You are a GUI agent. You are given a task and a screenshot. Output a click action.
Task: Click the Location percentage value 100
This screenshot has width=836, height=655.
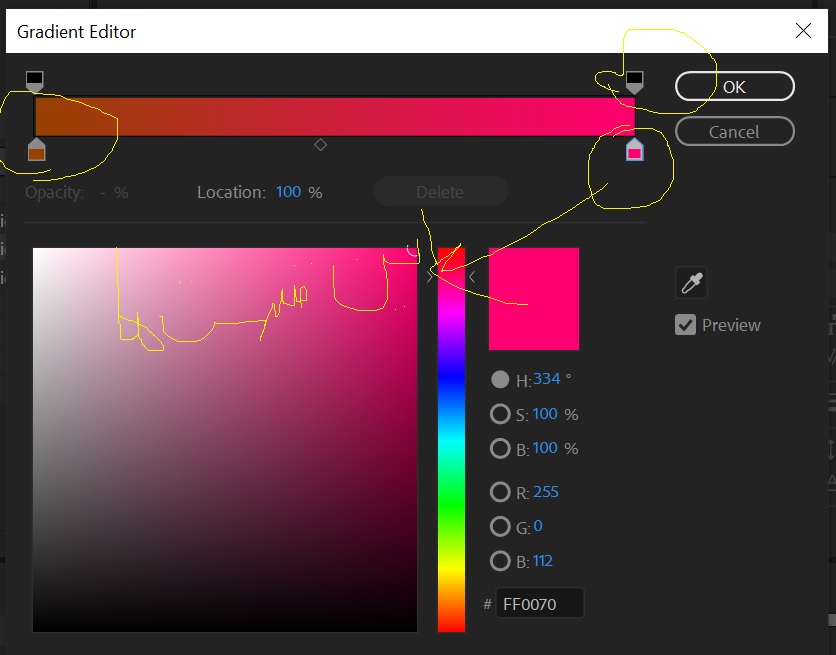click(288, 192)
